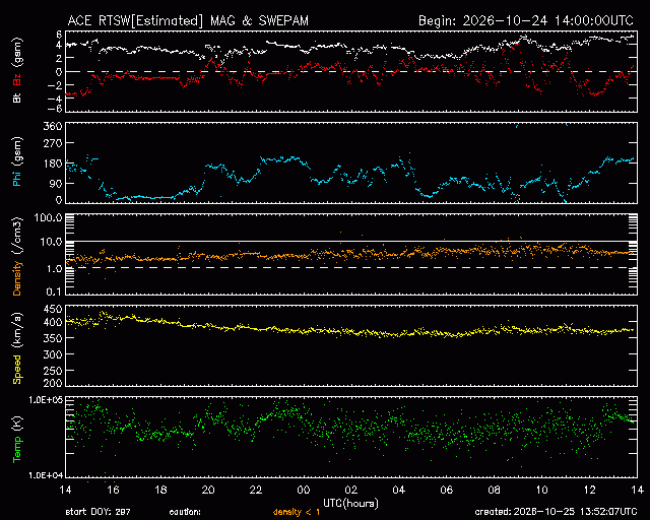
Task: Click the '1.0E+06' tick on the Temp axis
Action: tap(46, 400)
